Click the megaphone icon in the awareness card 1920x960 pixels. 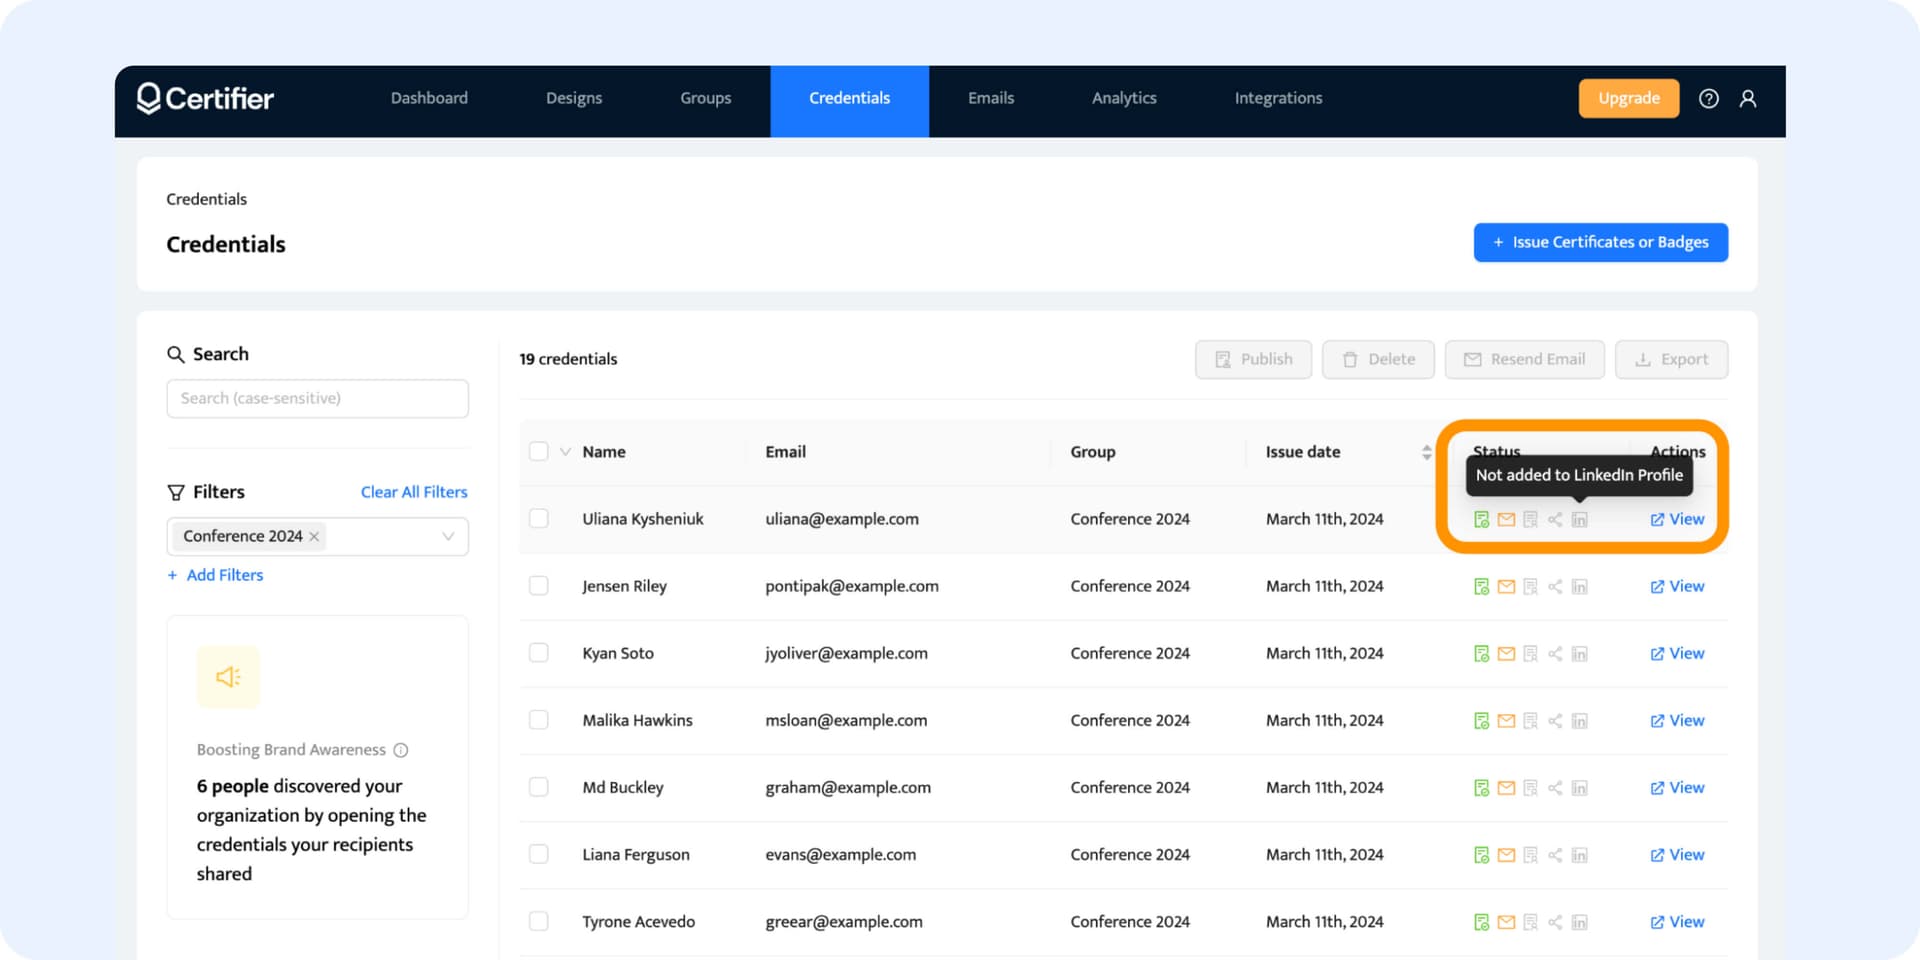tap(228, 677)
